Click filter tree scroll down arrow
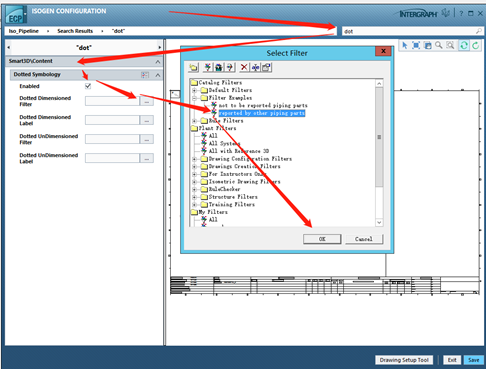486x369 pixels. (379, 222)
